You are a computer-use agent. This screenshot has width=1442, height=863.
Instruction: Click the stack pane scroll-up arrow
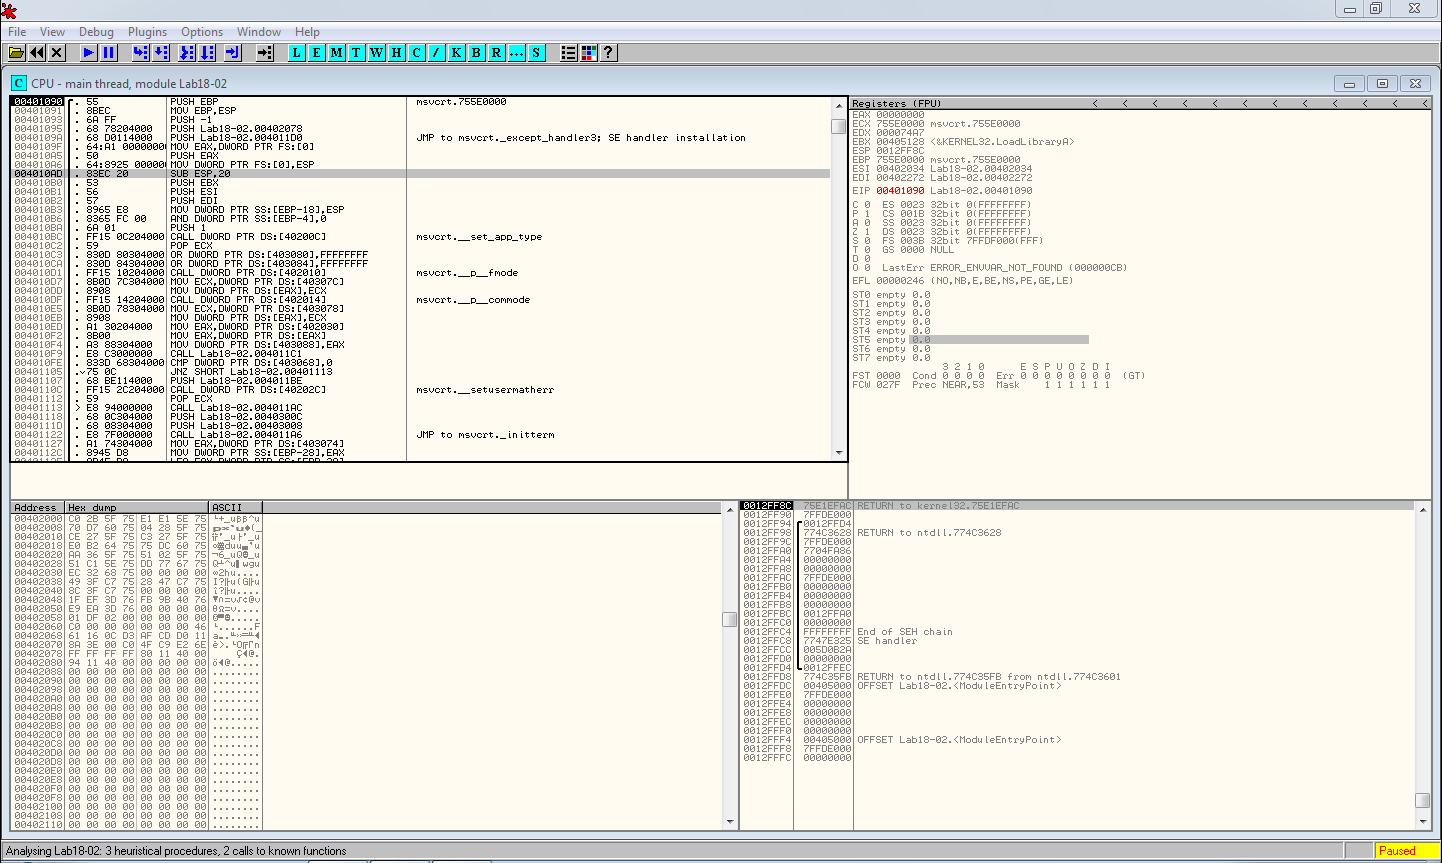pos(1423,508)
